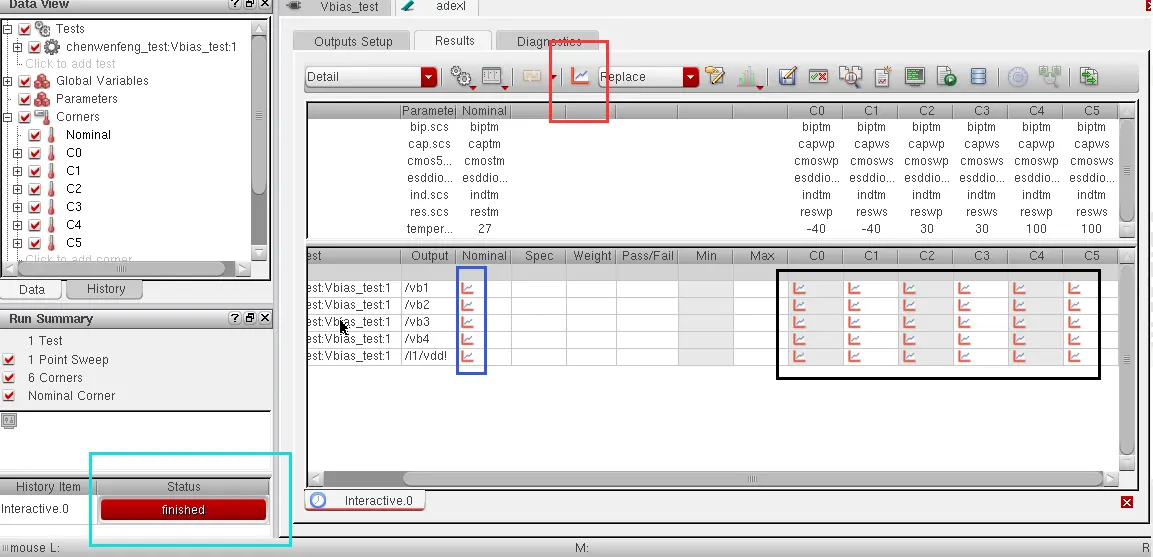Image resolution: width=1153 pixels, height=557 pixels.
Task: Plot /vb2 waveform for corner C4
Action: point(1019,305)
